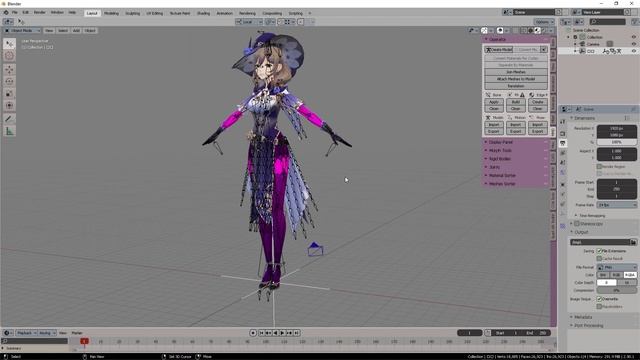
Task: Open the File Format PNG dropdown
Action: point(617,267)
